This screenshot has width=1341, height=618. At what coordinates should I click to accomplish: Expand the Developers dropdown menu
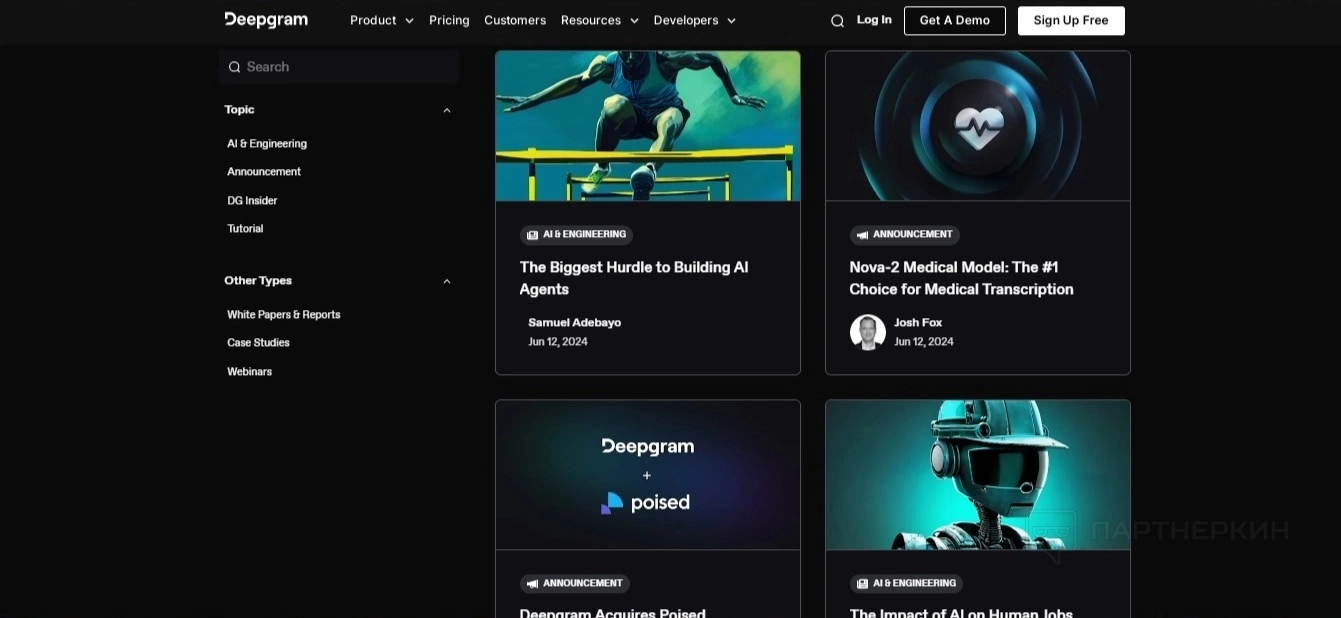click(695, 20)
